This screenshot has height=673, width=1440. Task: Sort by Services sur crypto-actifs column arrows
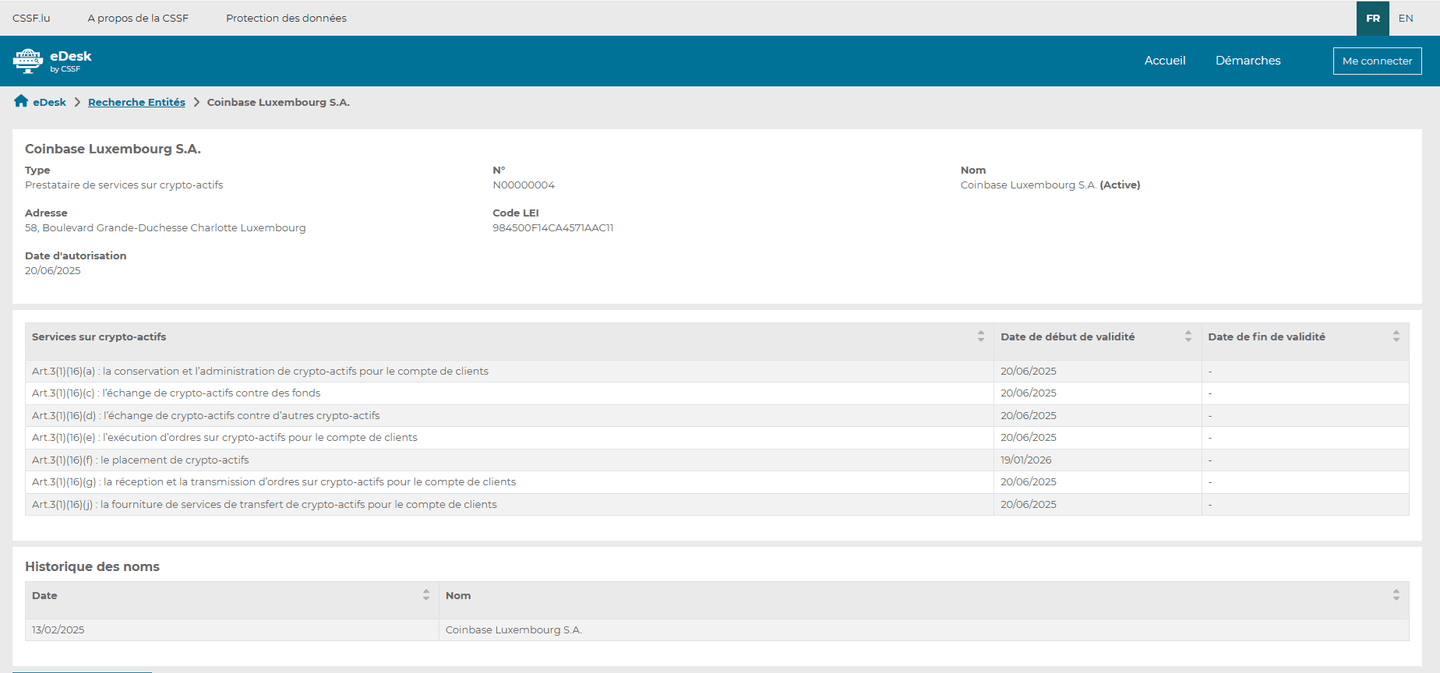point(981,337)
